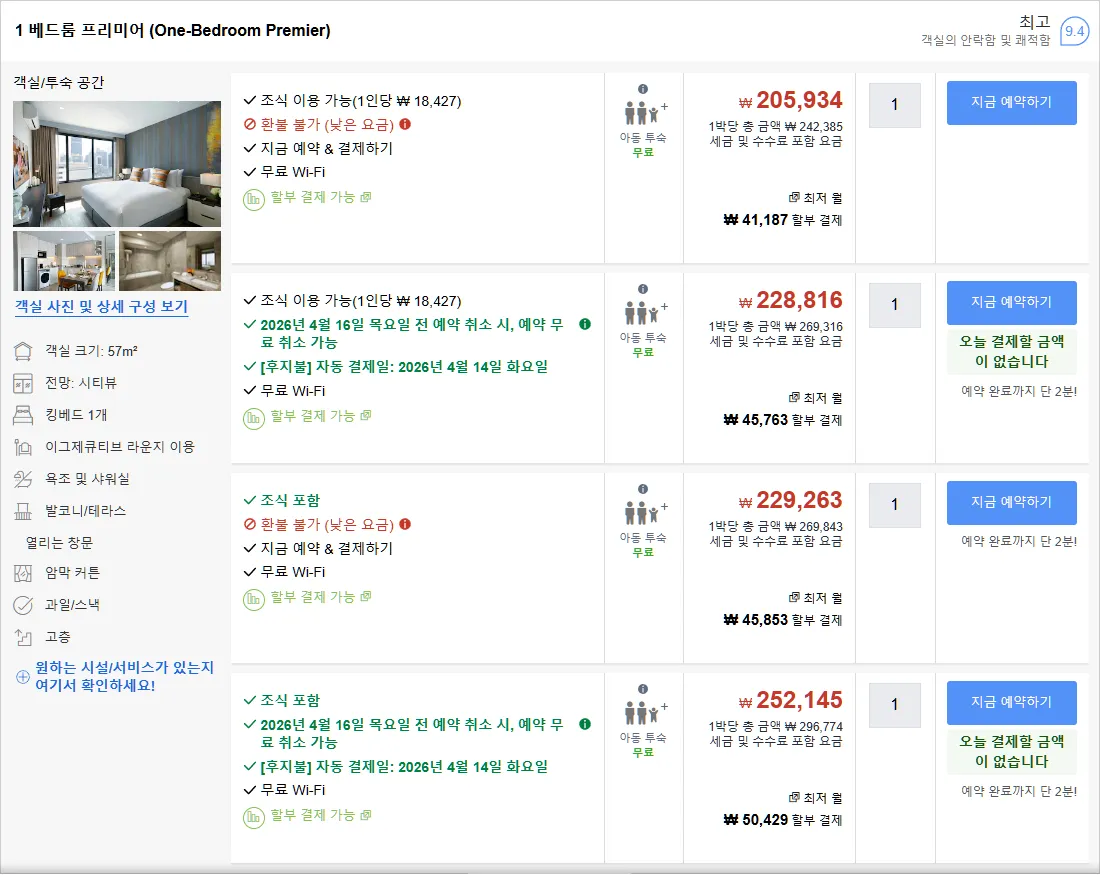Open the room quantity dropdown in the ₩252,145 row
Image resolution: width=1100 pixels, height=875 pixels.
(894, 705)
